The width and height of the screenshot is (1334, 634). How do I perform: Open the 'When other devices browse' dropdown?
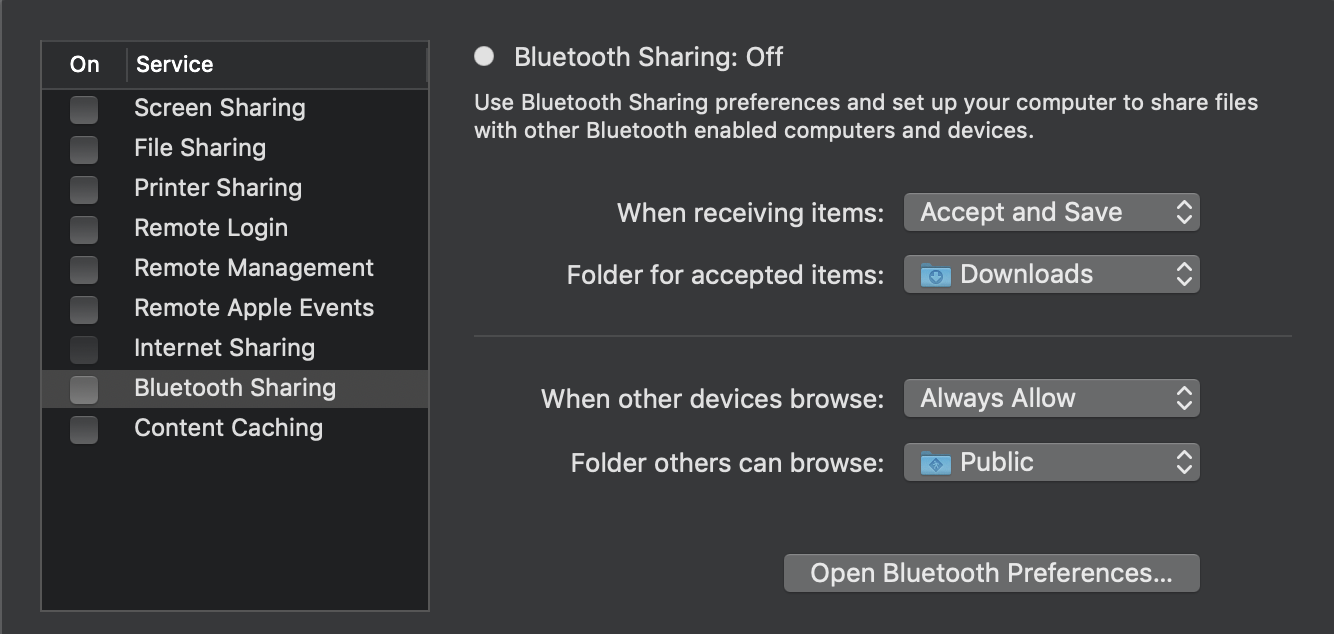pyautogui.click(x=1050, y=398)
